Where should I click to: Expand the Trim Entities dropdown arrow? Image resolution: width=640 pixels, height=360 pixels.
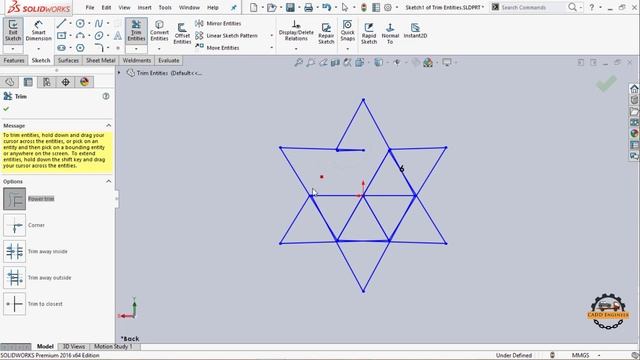[136, 49]
